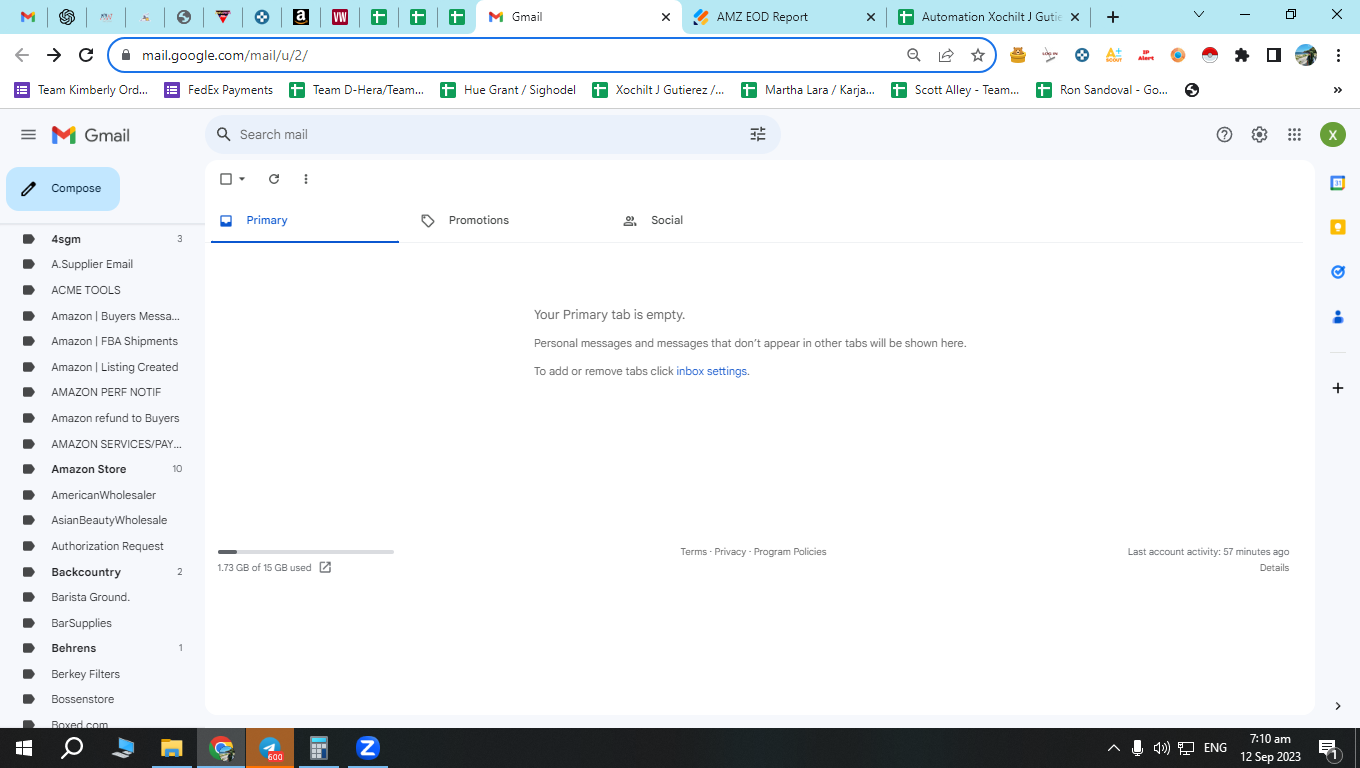Image resolution: width=1360 pixels, height=768 pixels.
Task: Show more bookmarks chevron
Action: [1338, 90]
